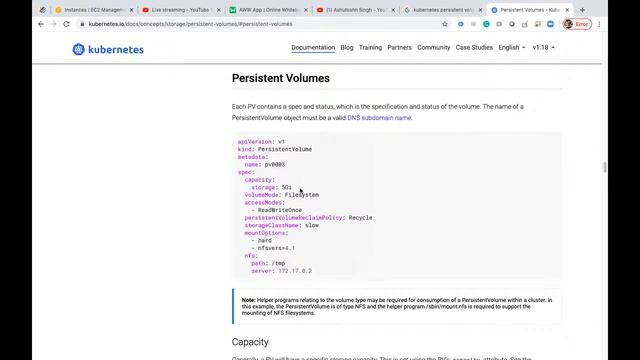This screenshot has height=360, width=640.
Task: Close the Instances EC2 Management tab
Action: (x=131, y=10)
